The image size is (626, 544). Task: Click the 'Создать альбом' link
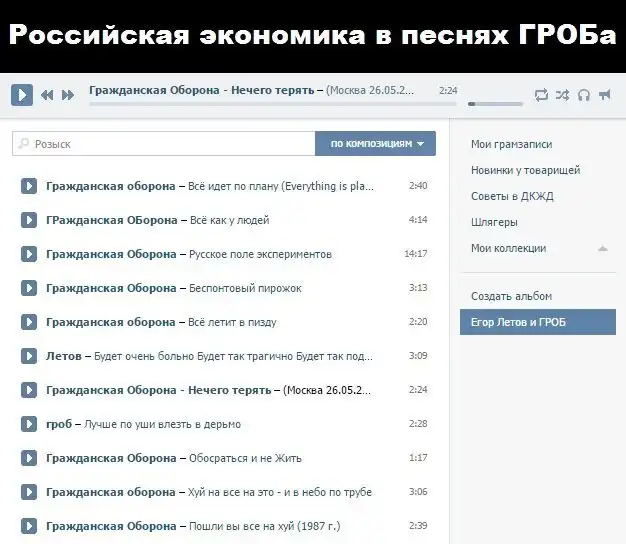[511, 296]
